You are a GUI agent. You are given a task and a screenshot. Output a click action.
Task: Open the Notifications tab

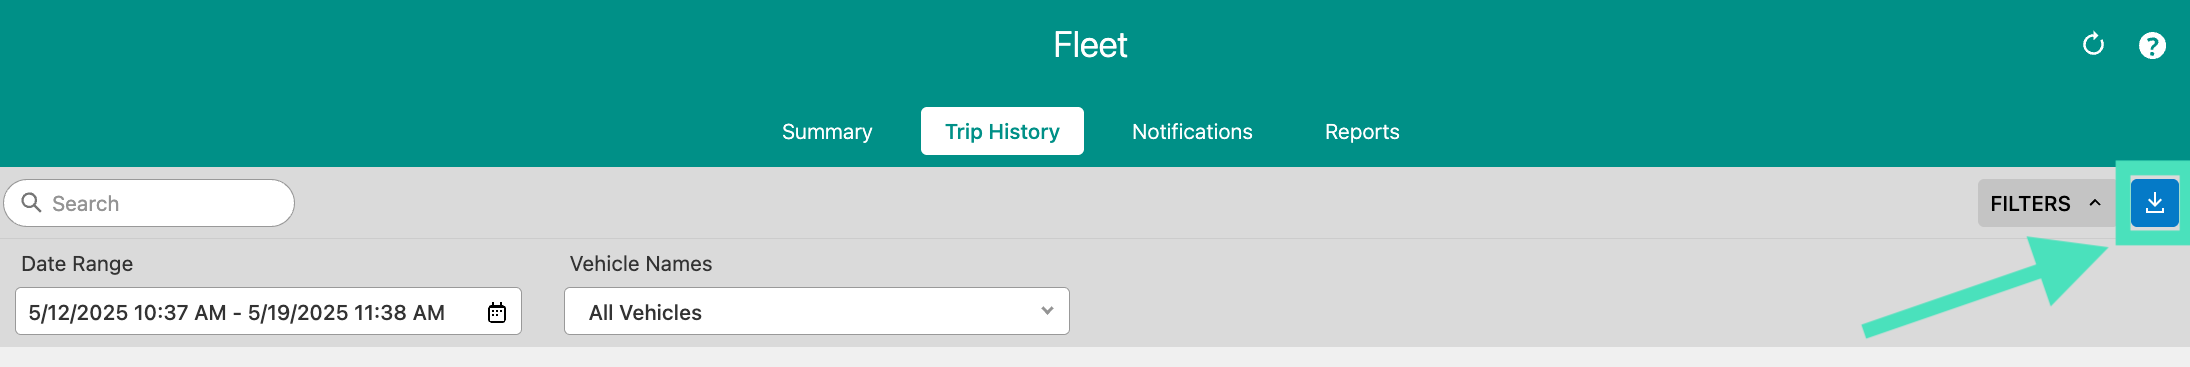pos(1192,132)
